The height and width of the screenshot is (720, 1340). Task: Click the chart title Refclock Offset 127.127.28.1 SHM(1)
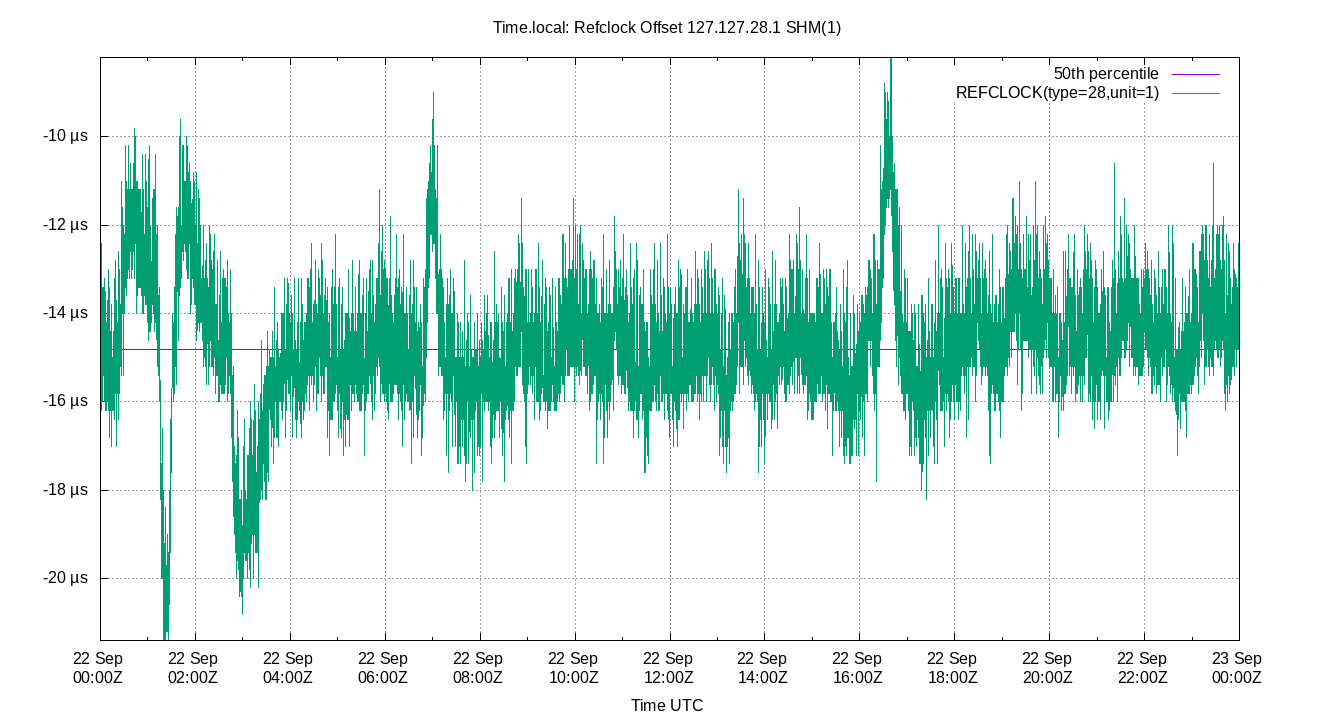point(667,27)
